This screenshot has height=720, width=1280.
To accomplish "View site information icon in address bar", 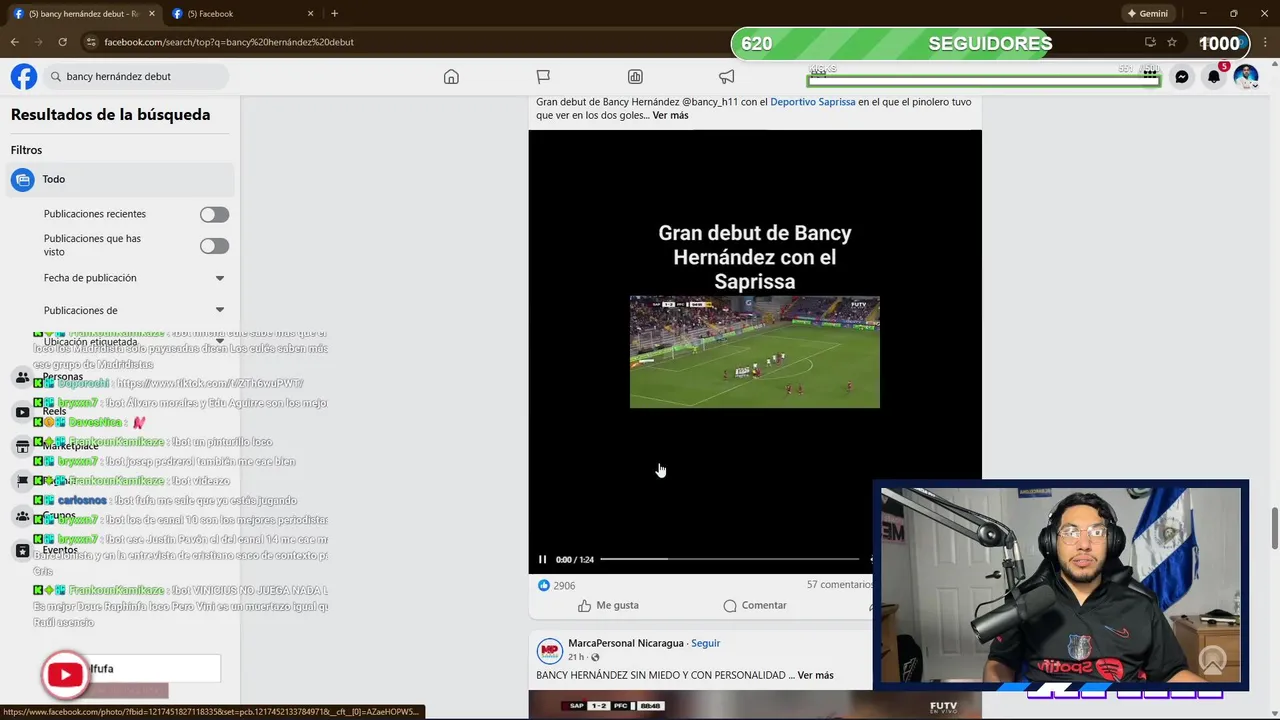I will (x=90, y=42).
